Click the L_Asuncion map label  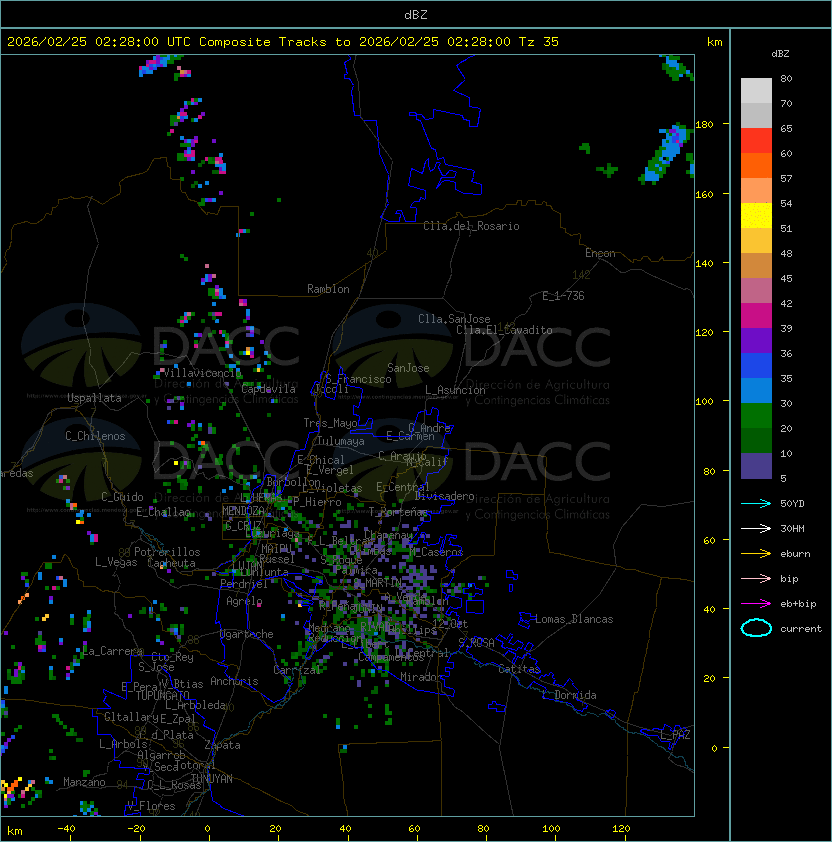click(455, 390)
